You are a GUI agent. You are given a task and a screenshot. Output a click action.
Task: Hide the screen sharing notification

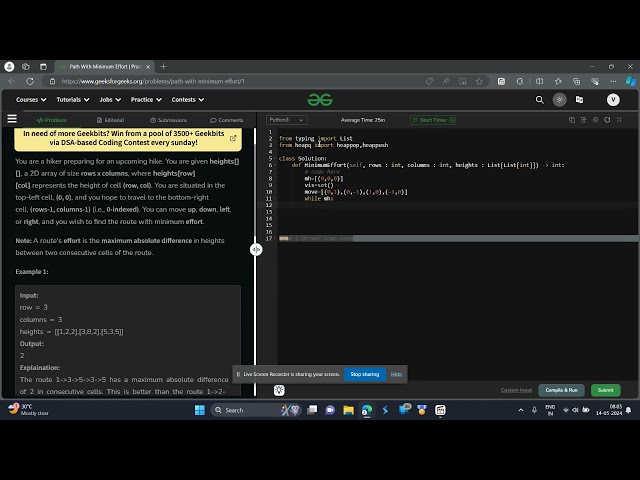tap(396, 374)
